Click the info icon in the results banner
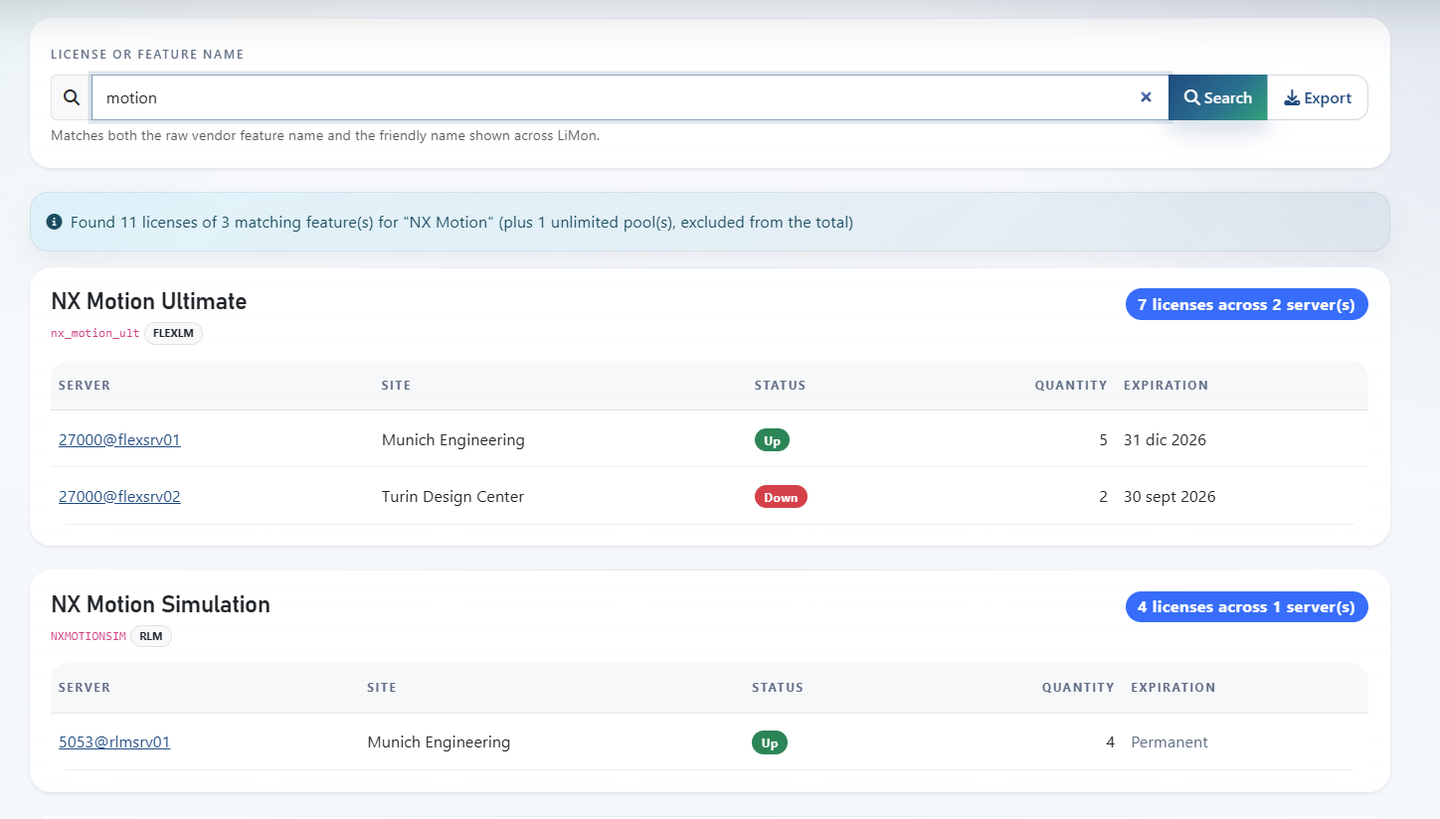Screen dimensions: 1440x819 (x=54, y=222)
